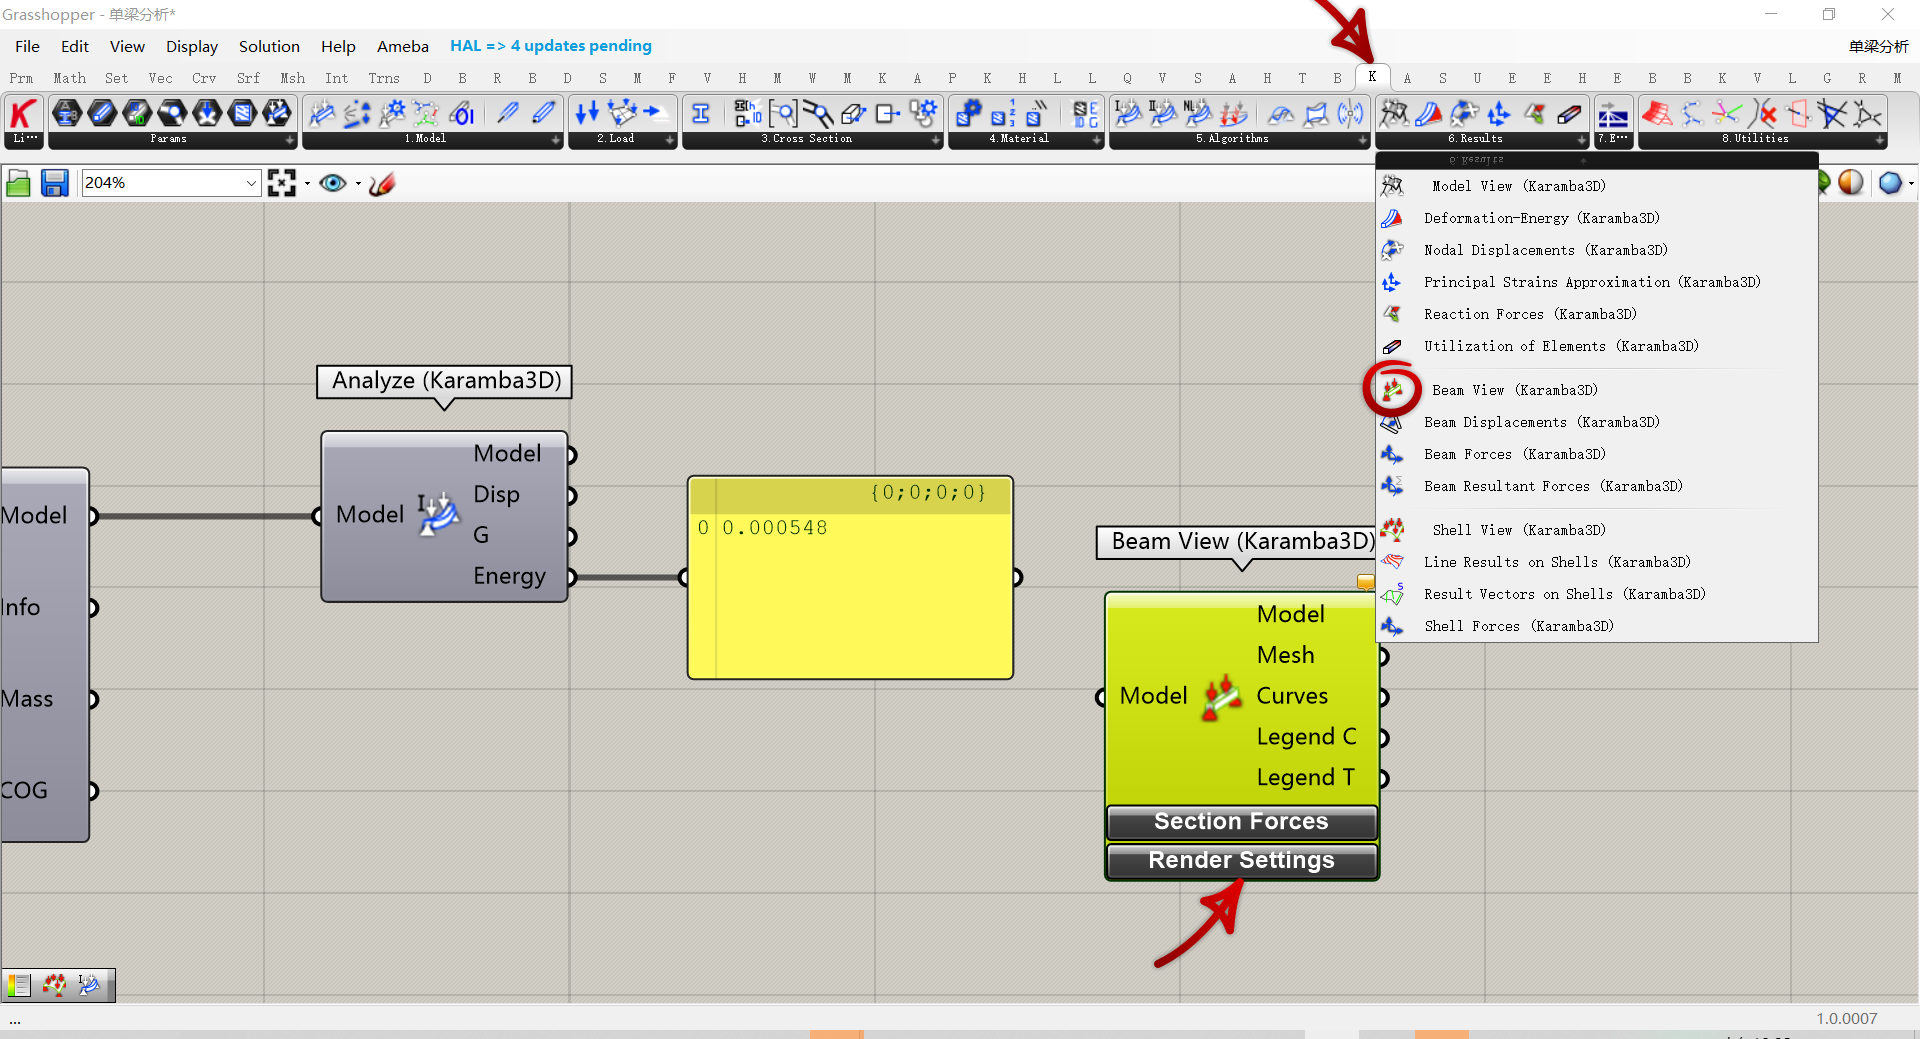Click the sketch pen icon in canvas toolbar
This screenshot has height=1039, width=1920.
pos(382,183)
